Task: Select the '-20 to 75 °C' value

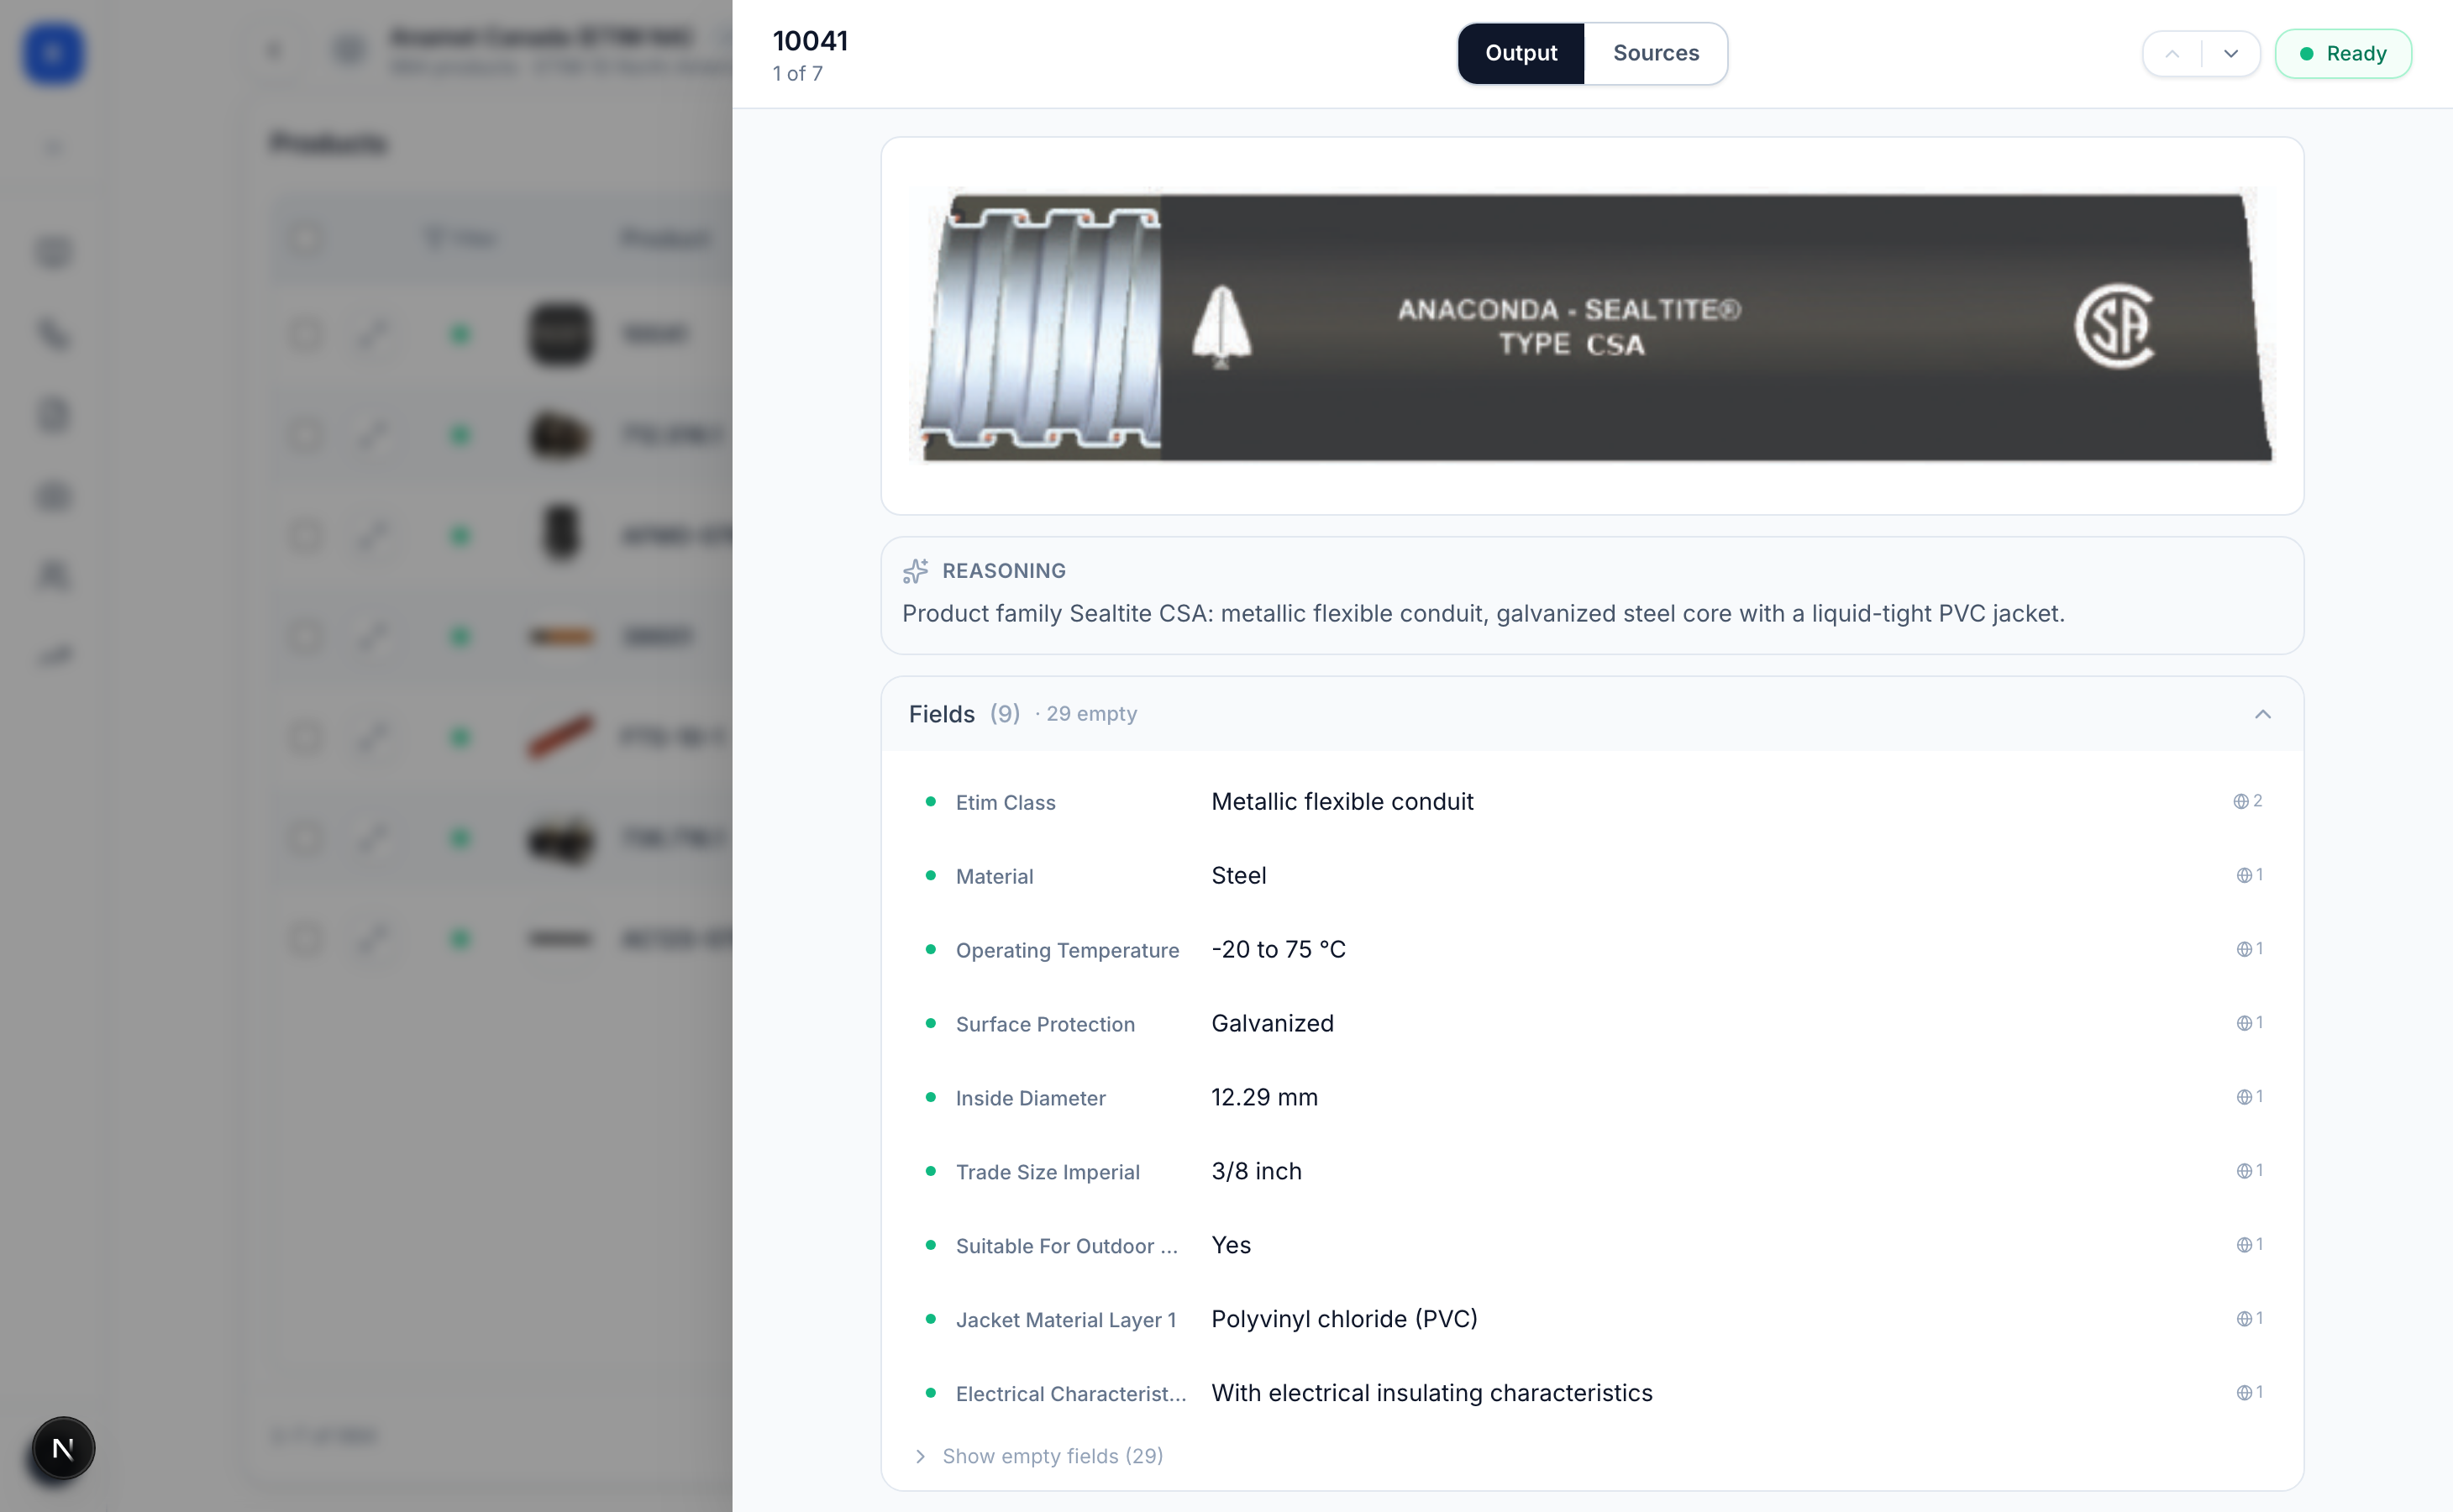Action: pos(1278,950)
